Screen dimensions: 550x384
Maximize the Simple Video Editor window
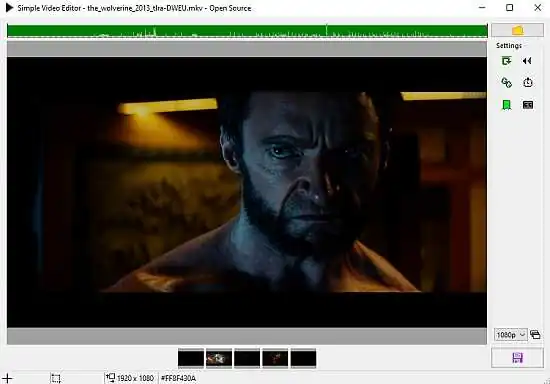(x=510, y=8)
